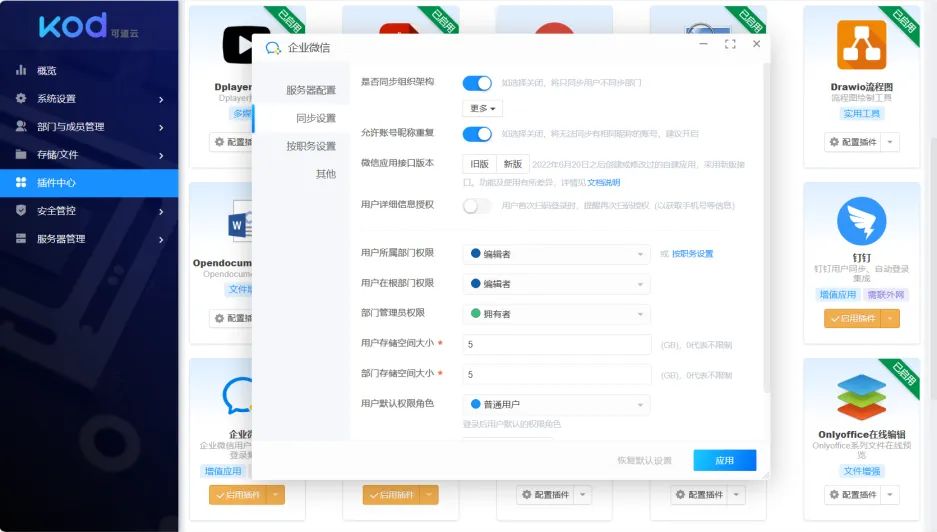
Task: Click the Drawio流程图 plugin icon
Action: [x=861, y=45]
